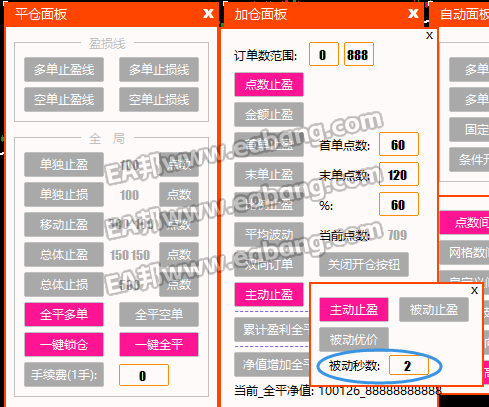The width and height of the screenshot is (489, 407).
Task: Toggle the pink 点数间 button in 自动面板
Action: pyautogui.click(x=465, y=222)
